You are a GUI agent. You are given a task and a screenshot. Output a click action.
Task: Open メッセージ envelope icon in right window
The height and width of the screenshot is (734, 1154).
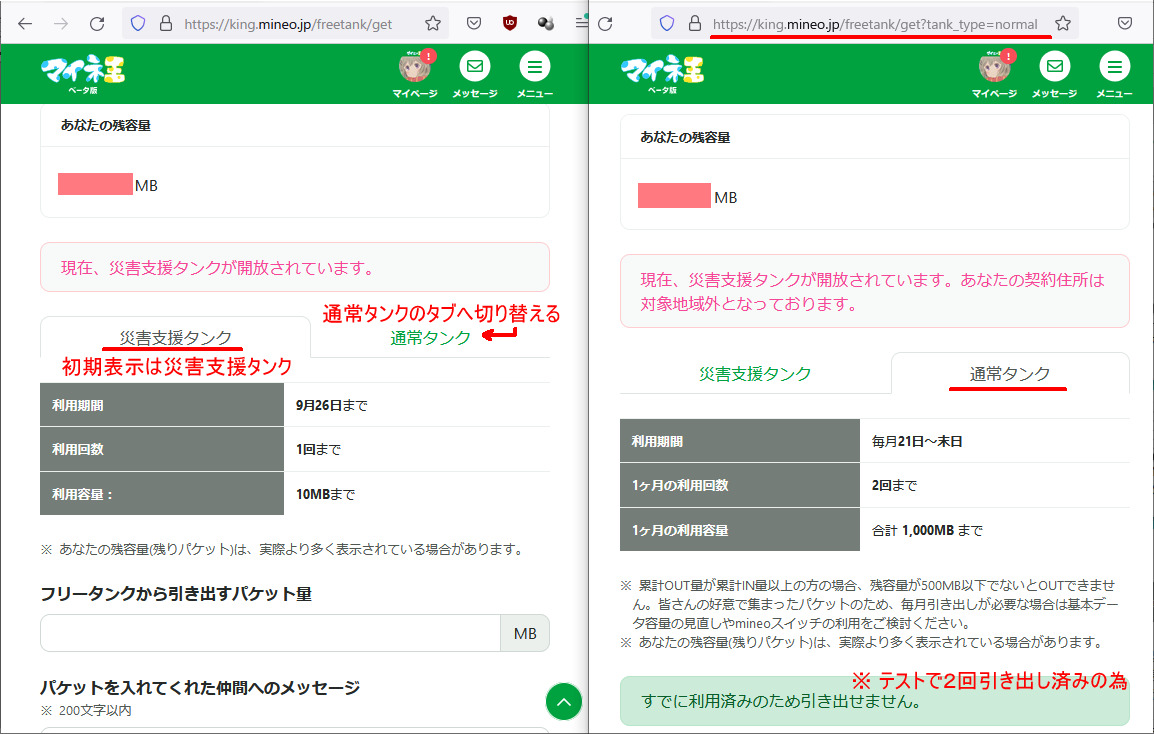1054,68
